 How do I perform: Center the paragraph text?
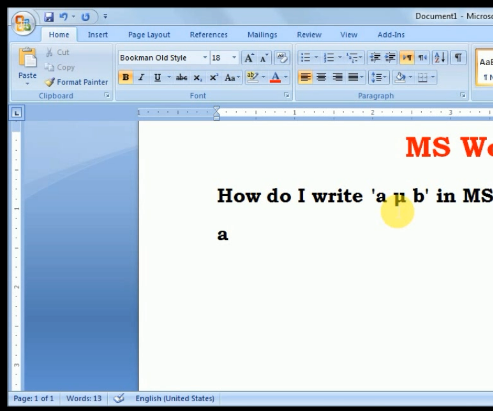click(x=321, y=77)
